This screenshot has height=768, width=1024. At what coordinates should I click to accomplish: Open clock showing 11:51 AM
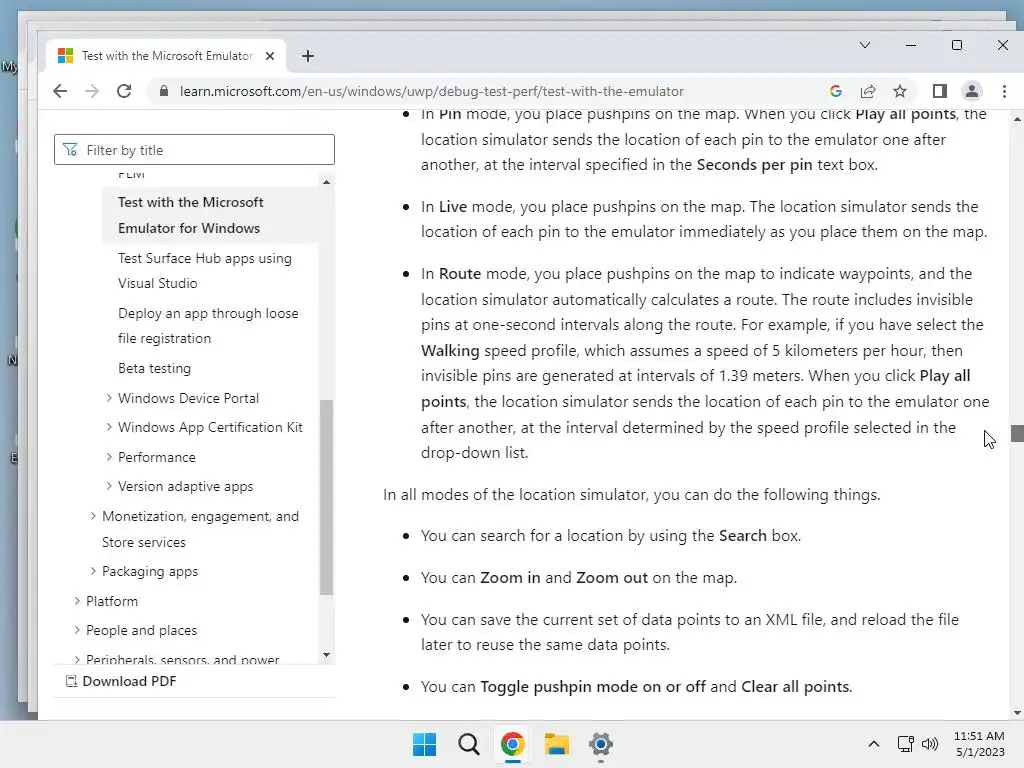click(x=980, y=744)
